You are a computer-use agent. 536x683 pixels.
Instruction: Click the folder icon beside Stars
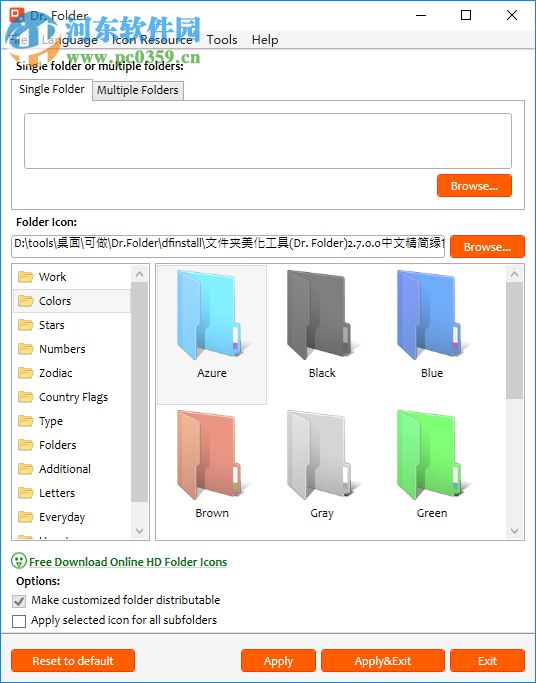(x=26, y=325)
